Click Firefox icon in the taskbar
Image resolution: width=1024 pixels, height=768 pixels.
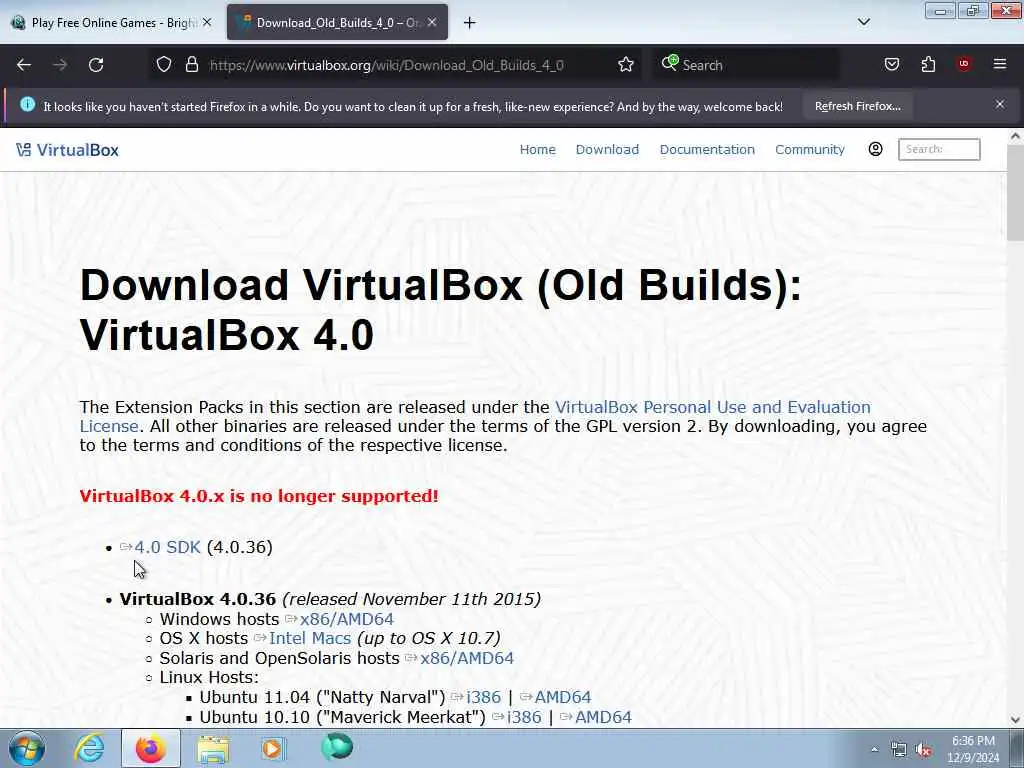coord(151,748)
